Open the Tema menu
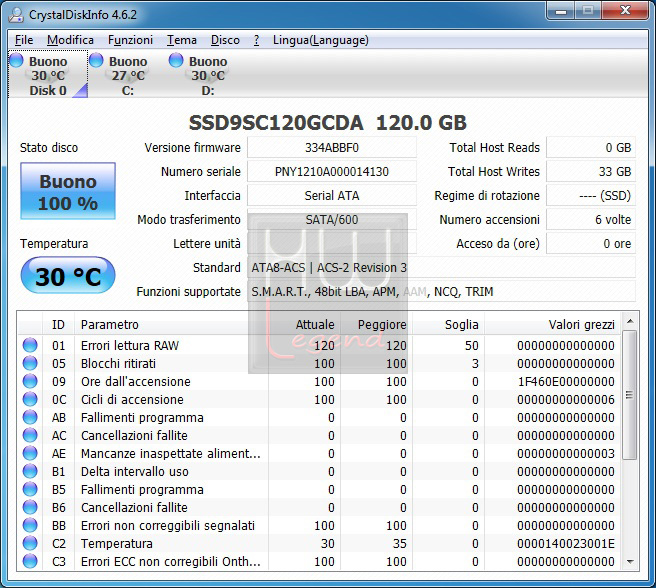 (182, 40)
